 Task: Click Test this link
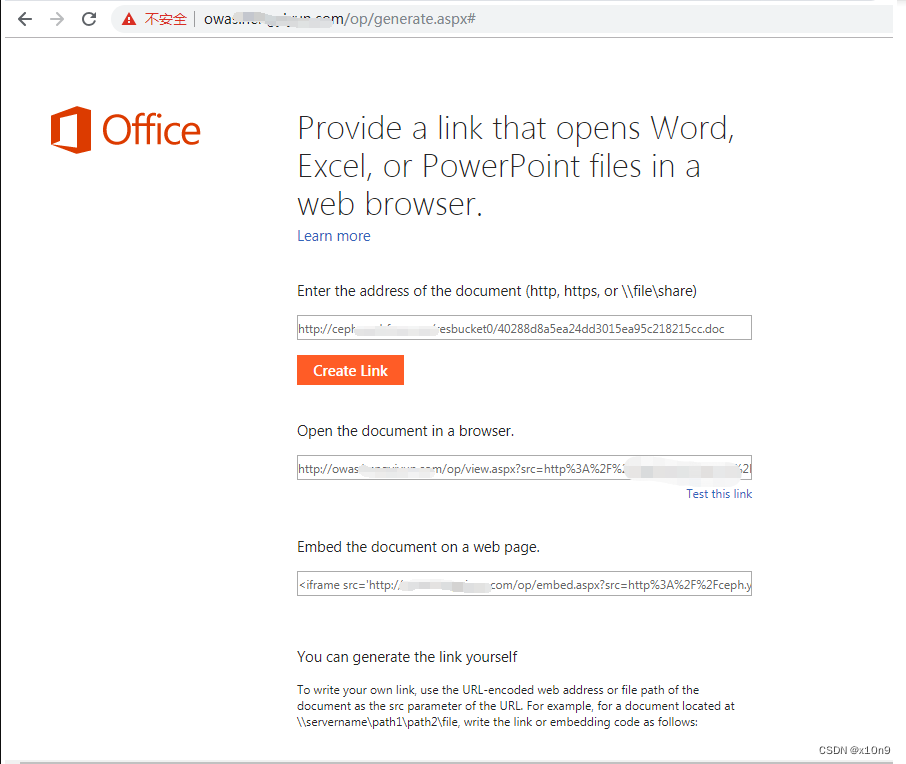pyautogui.click(x=718, y=494)
